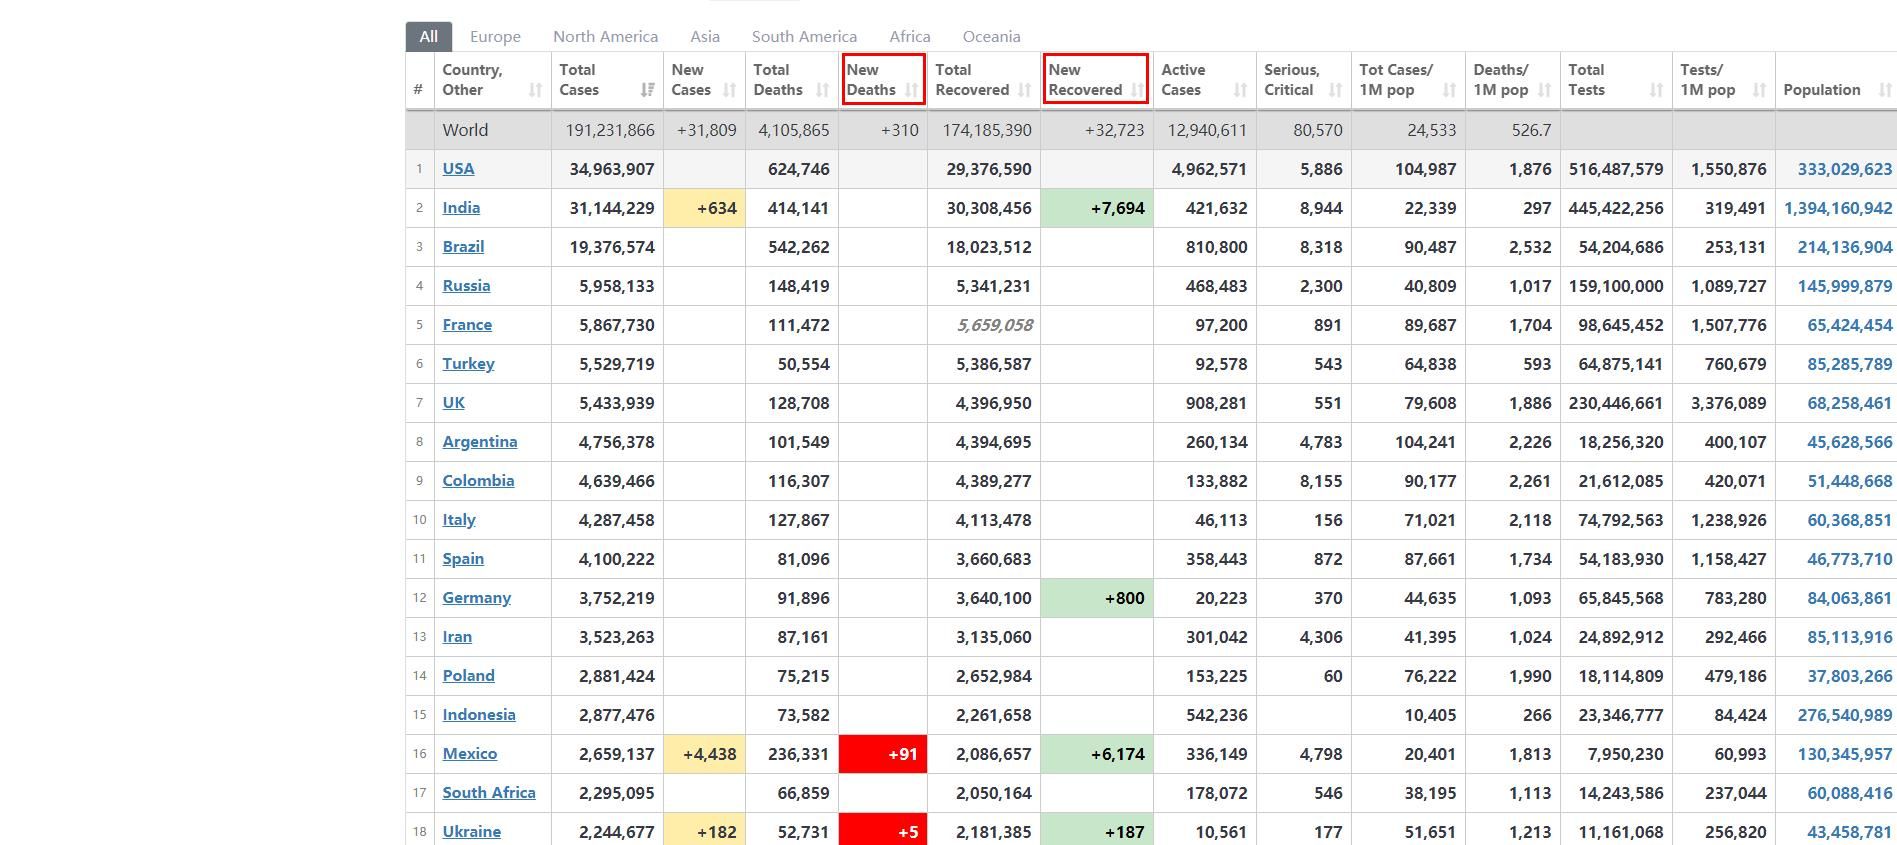The width and height of the screenshot is (1897, 845).
Task: Open the USA country link
Action: coord(459,169)
